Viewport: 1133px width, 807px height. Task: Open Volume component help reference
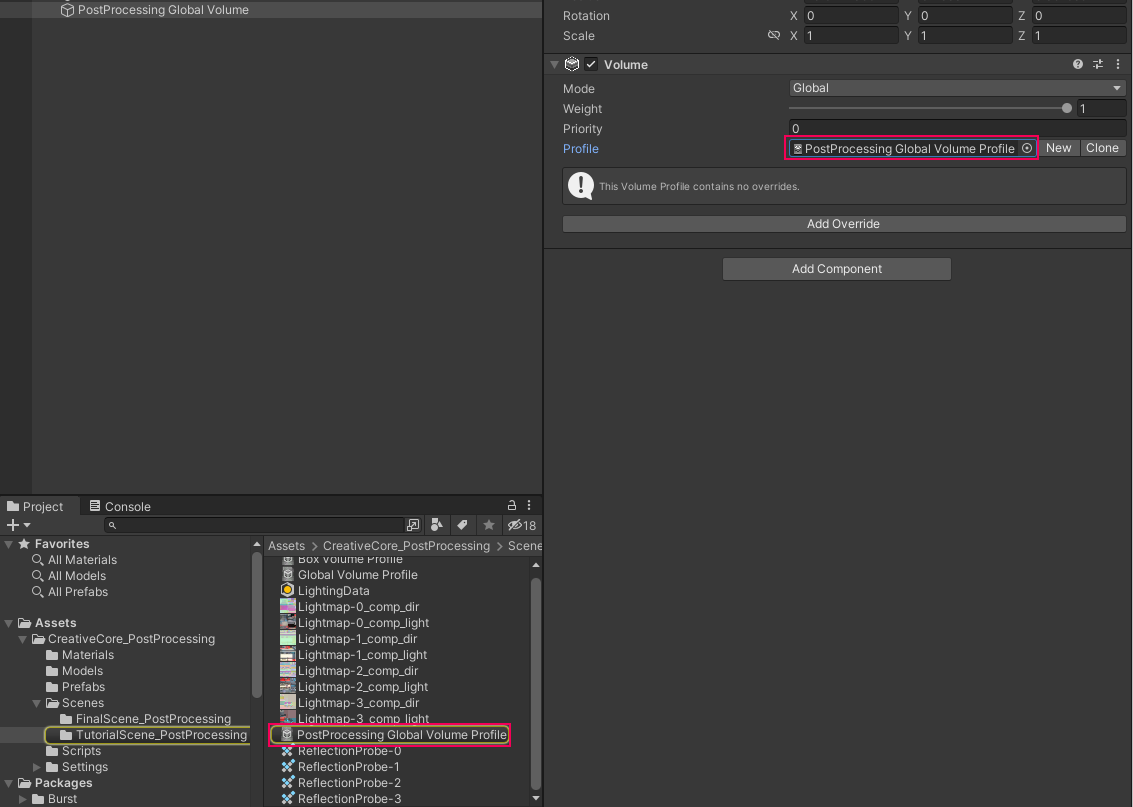pyautogui.click(x=1078, y=64)
